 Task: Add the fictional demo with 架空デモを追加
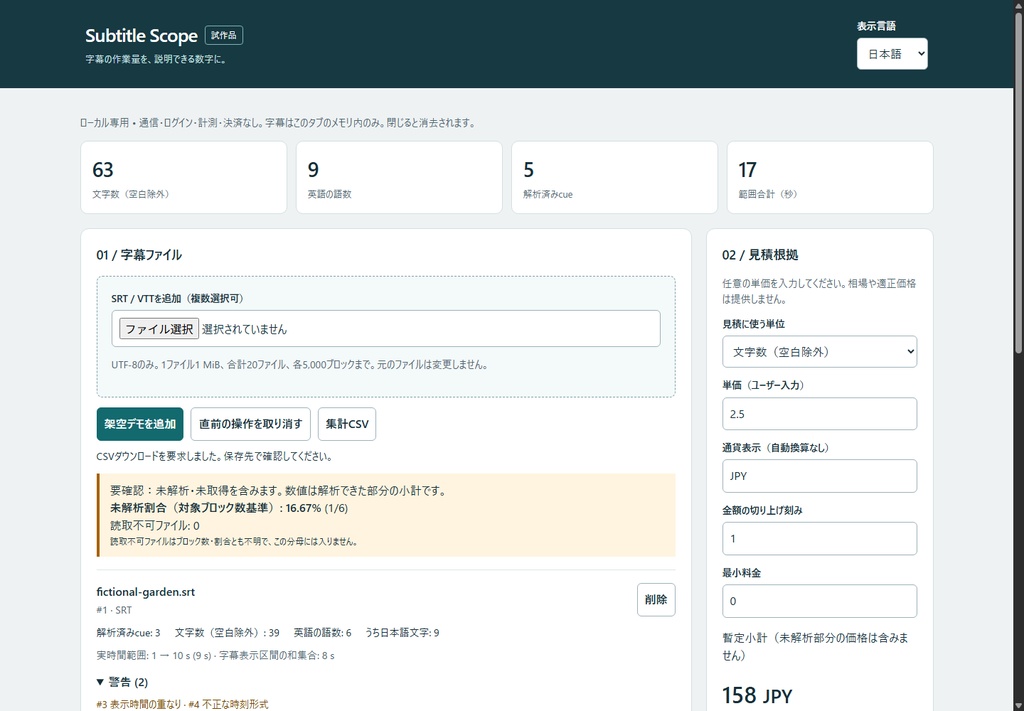(140, 424)
